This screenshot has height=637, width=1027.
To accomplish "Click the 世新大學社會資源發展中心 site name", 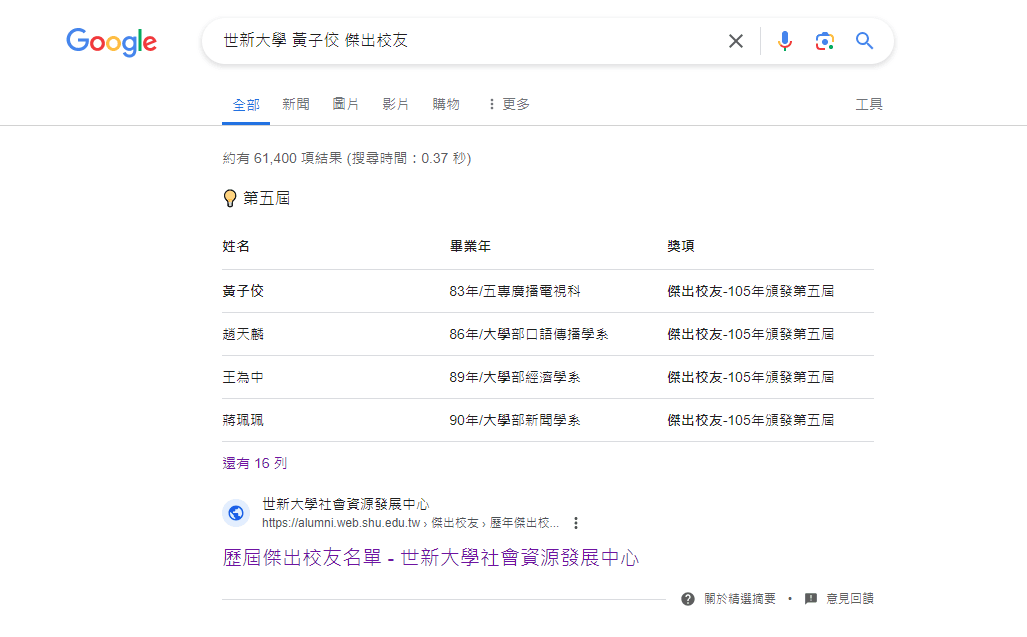I will tap(345, 504).
